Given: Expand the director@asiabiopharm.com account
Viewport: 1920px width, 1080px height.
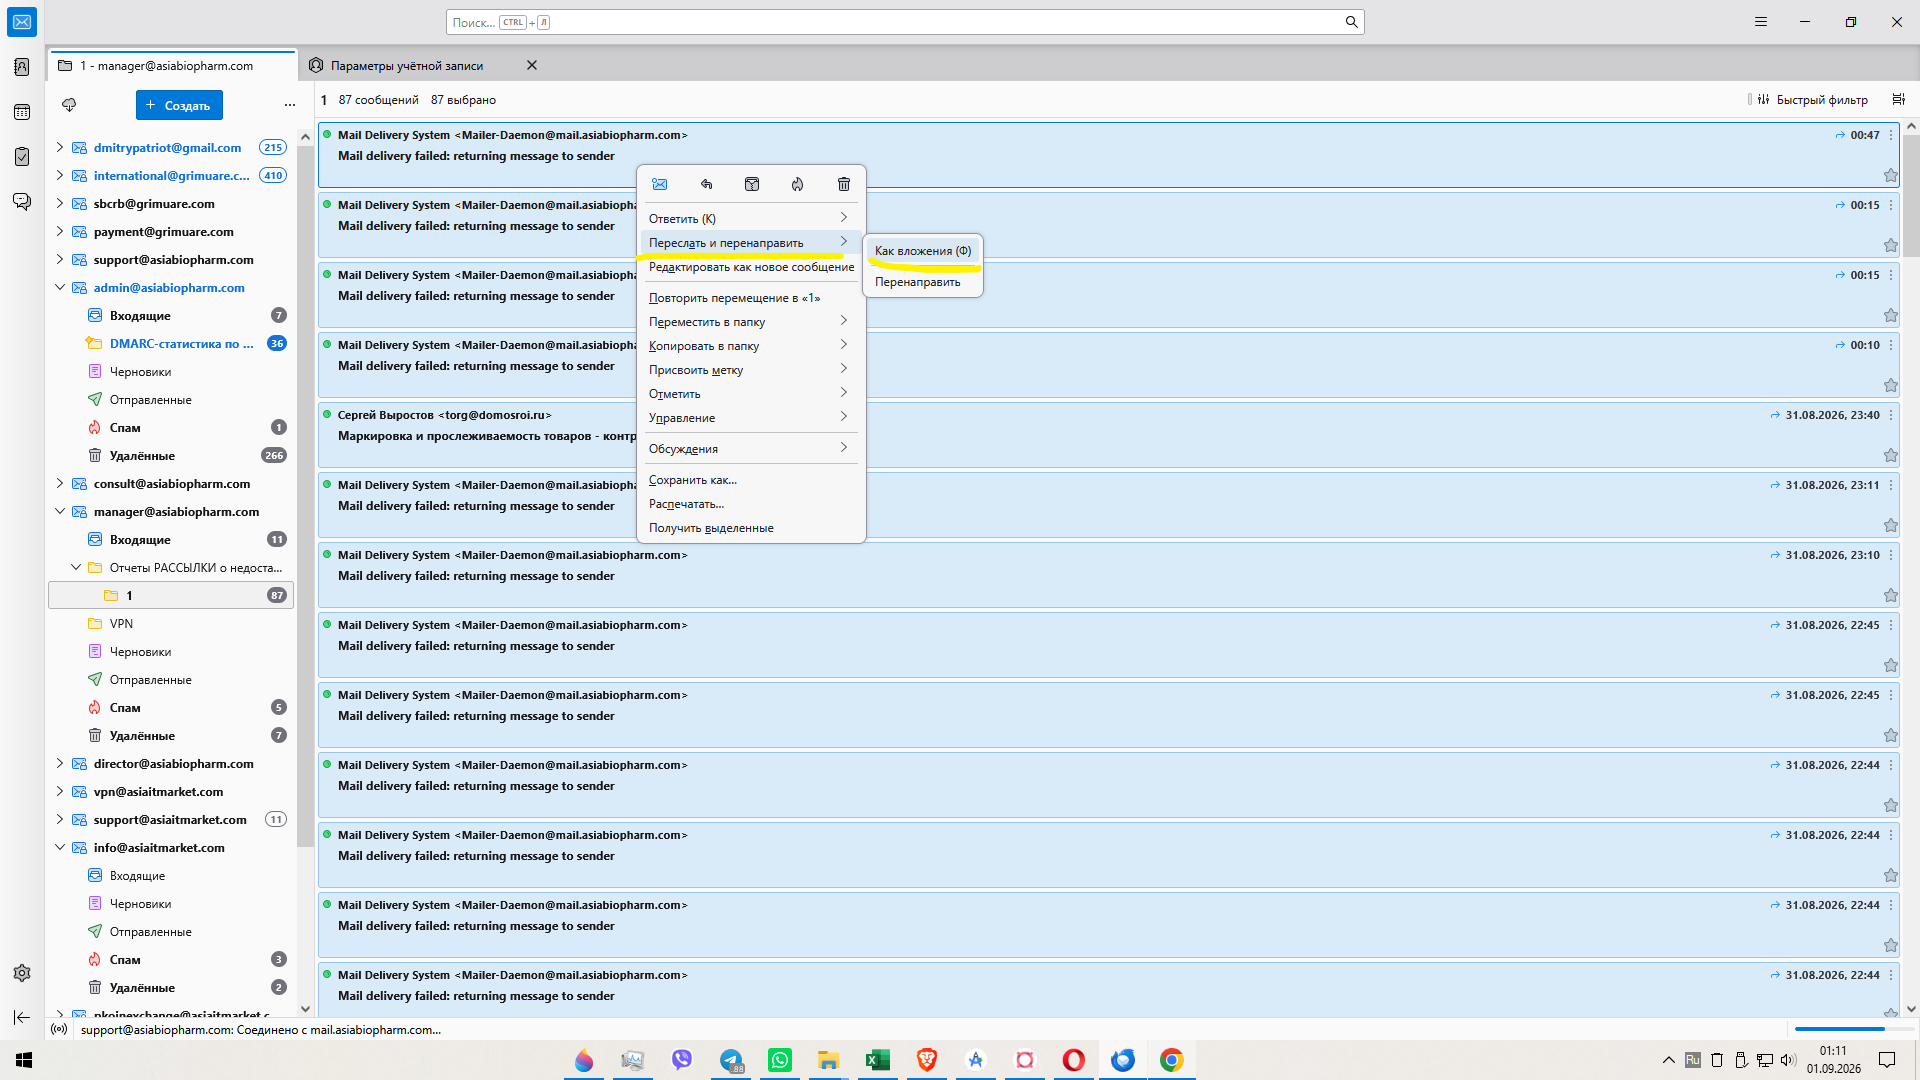Looking at the screenshot, I should pos(60,763).
